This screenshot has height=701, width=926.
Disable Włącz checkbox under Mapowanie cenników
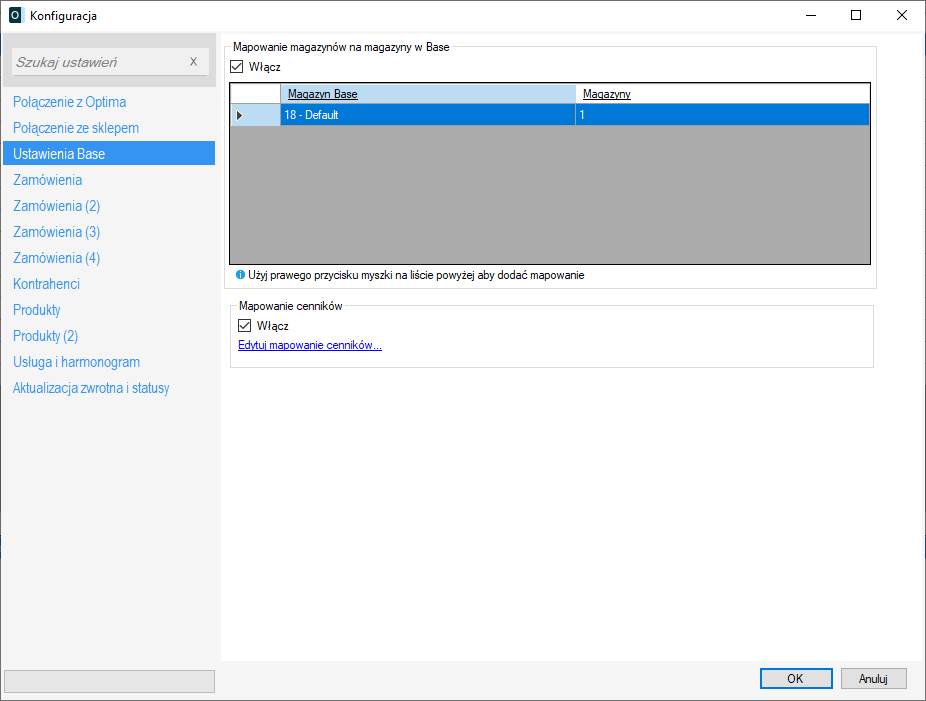click(244, 326)
